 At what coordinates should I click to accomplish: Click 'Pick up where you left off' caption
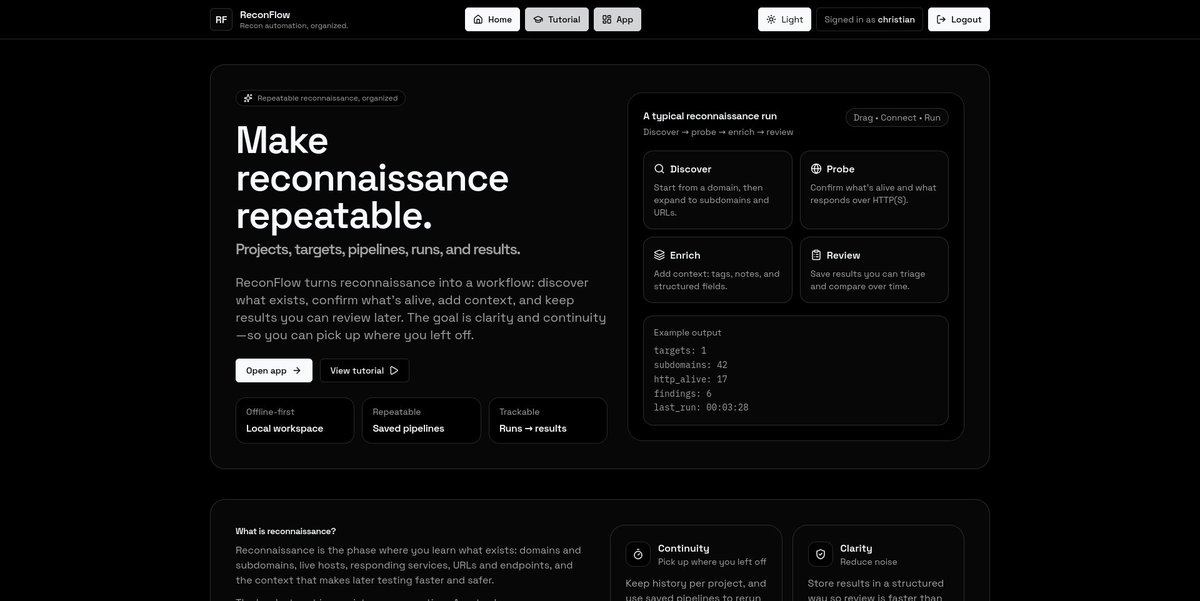(x=713, y=562)
